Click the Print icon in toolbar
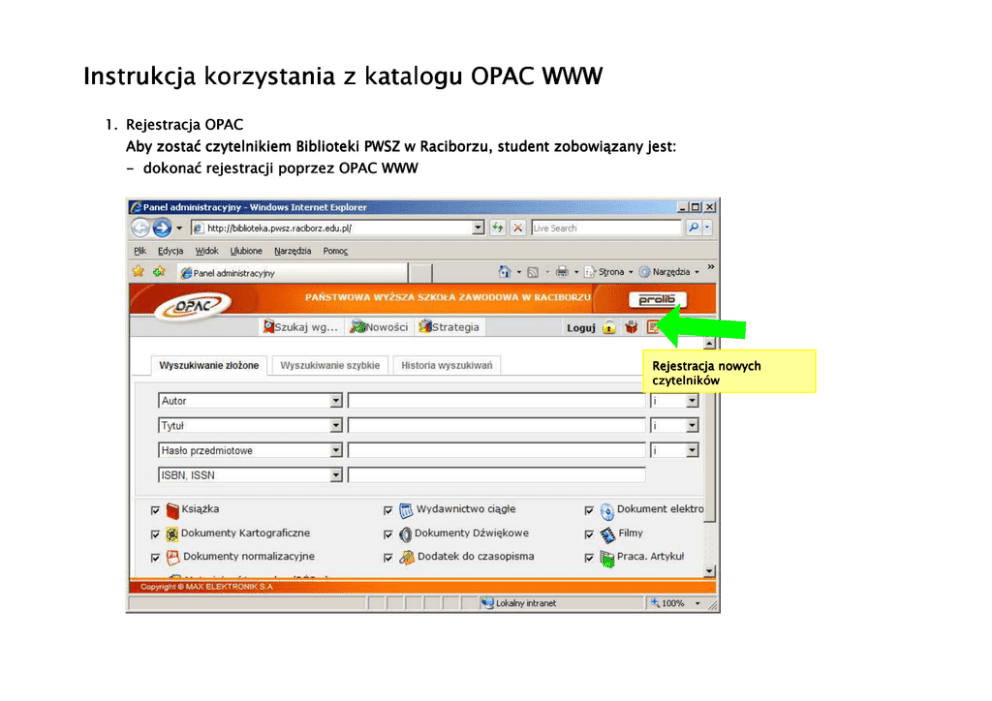 click(562, 272)
